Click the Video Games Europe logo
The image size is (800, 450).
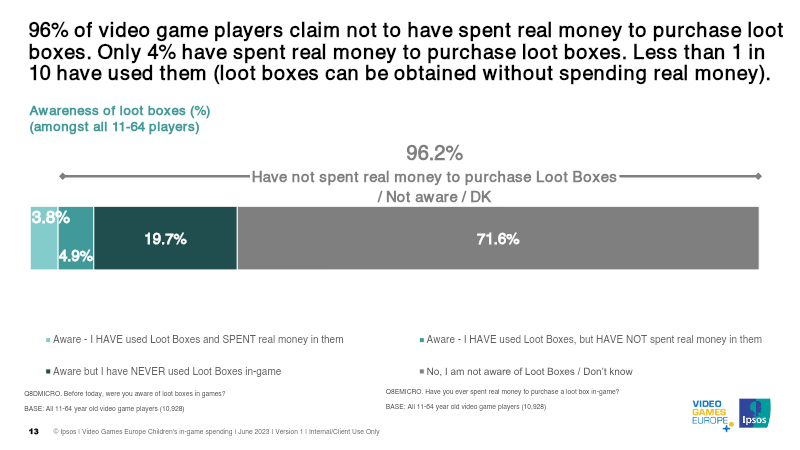712,415
